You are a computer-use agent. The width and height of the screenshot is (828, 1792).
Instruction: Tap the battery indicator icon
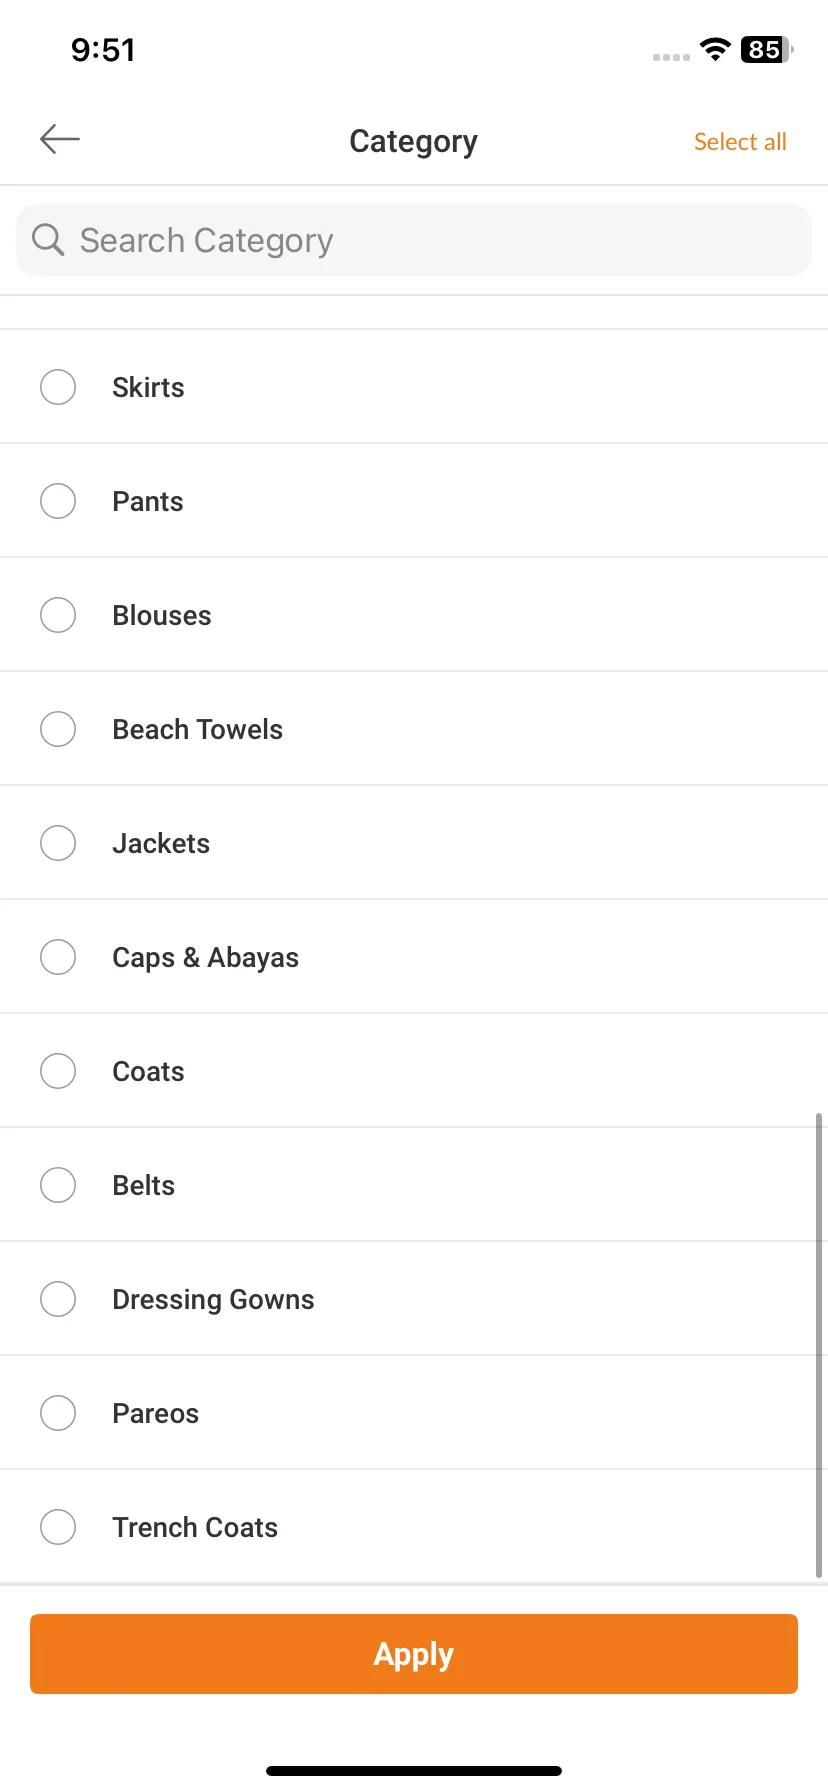(x=767, y=49)
